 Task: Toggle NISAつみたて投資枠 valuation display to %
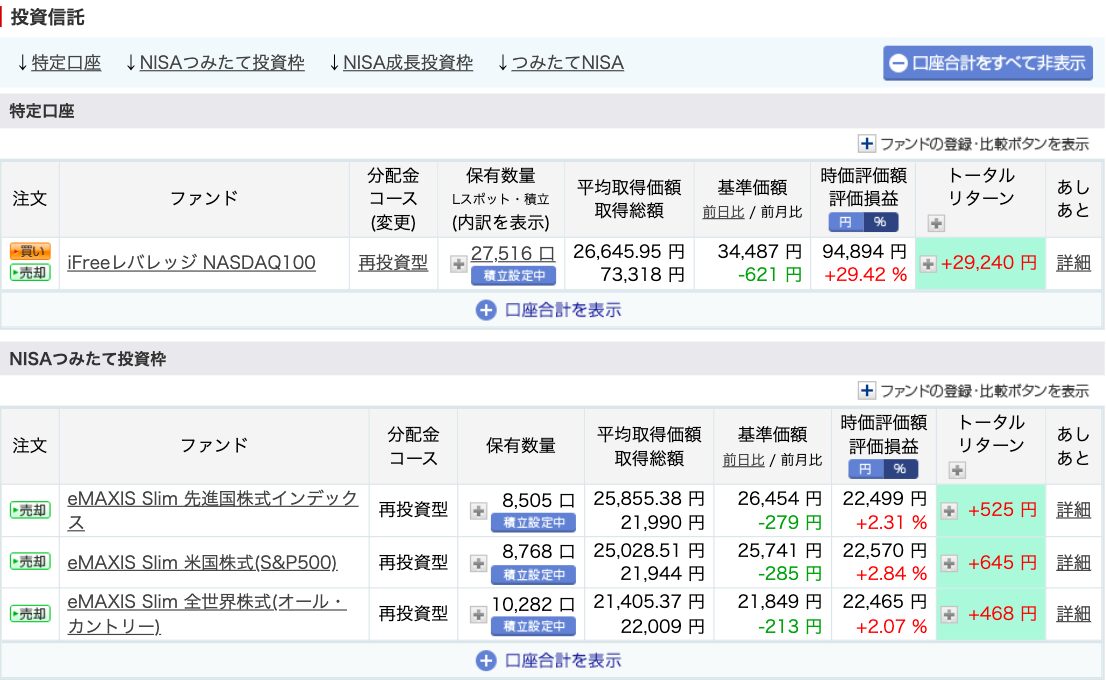click(900, 469)
